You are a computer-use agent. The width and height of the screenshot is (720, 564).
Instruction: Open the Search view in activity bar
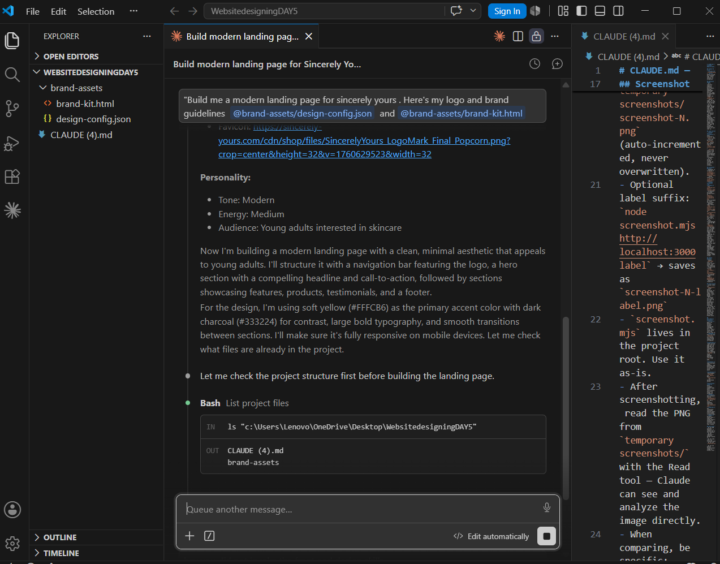tap(12, 74)
